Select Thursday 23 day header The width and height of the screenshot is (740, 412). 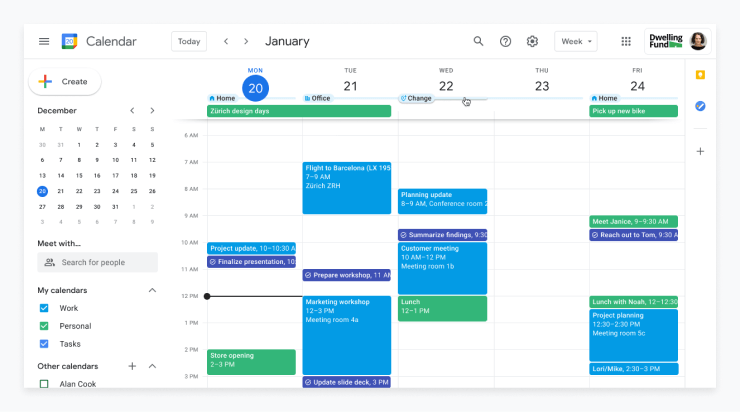[542, 86]
